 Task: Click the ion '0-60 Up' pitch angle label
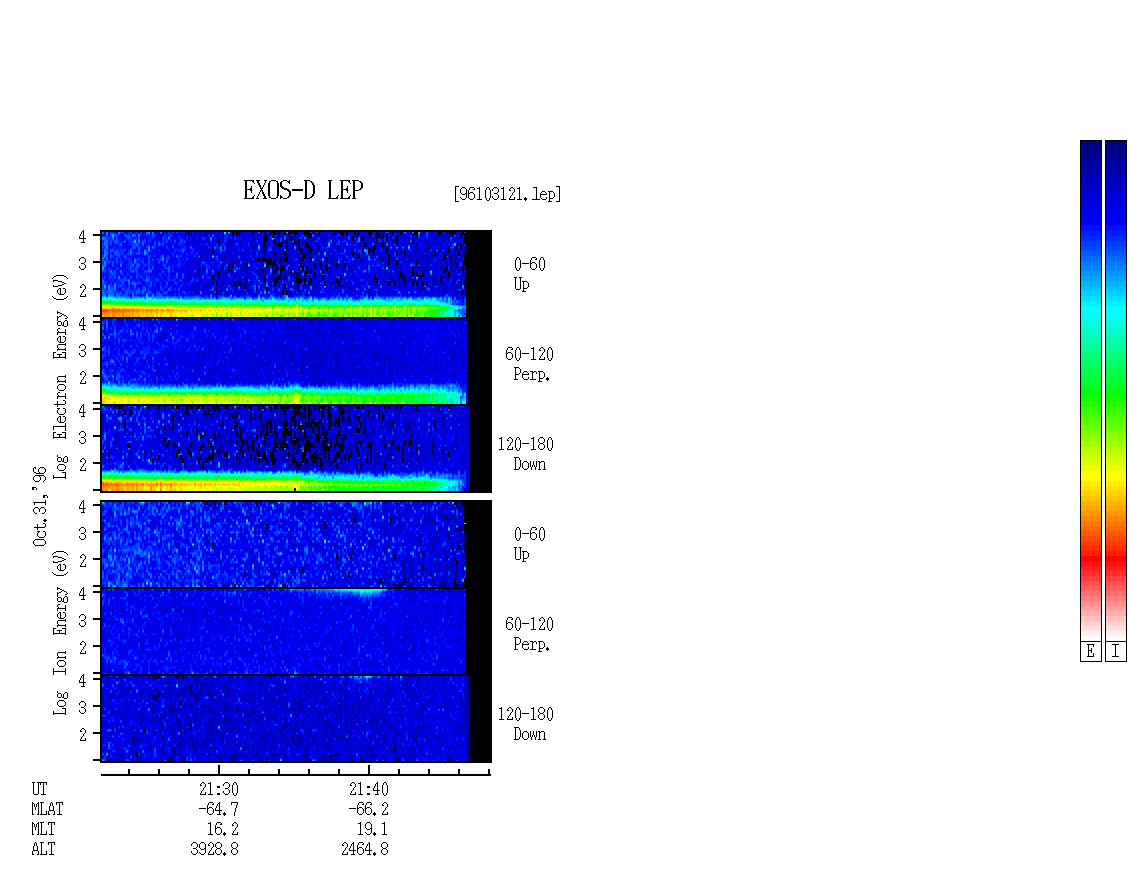click(x=529, y=544)
